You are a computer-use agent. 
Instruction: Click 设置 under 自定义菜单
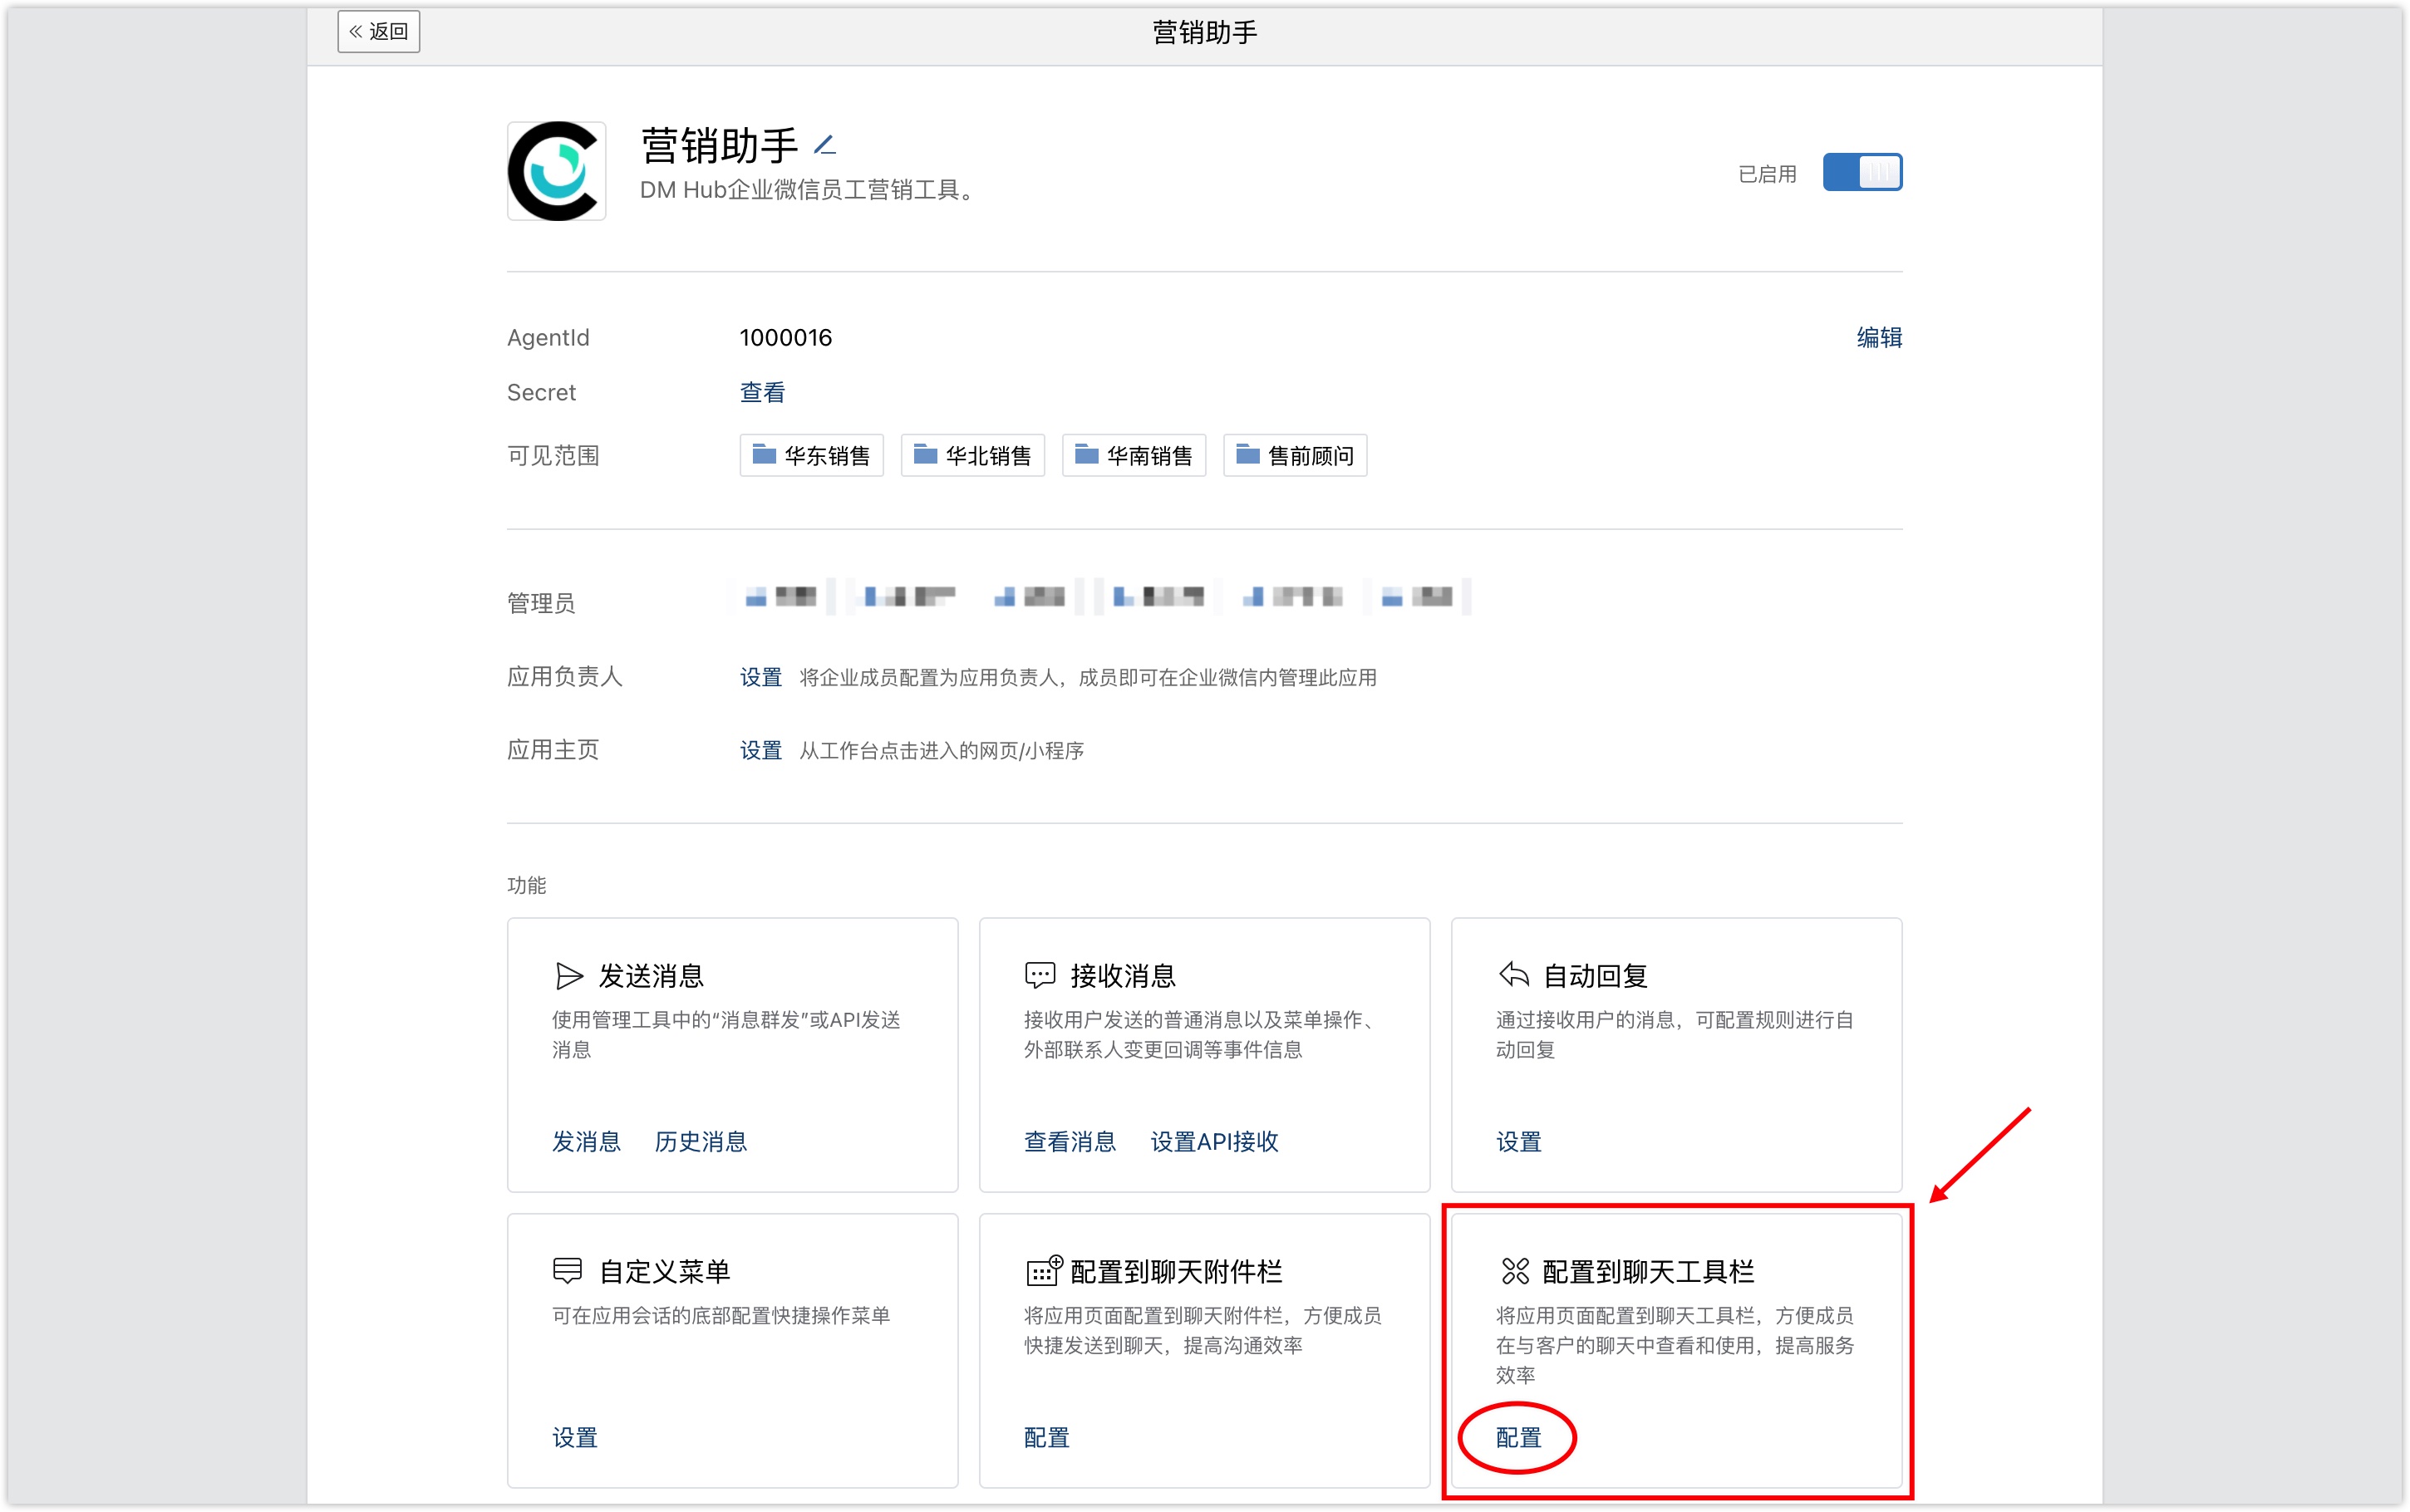point(574,1438)
